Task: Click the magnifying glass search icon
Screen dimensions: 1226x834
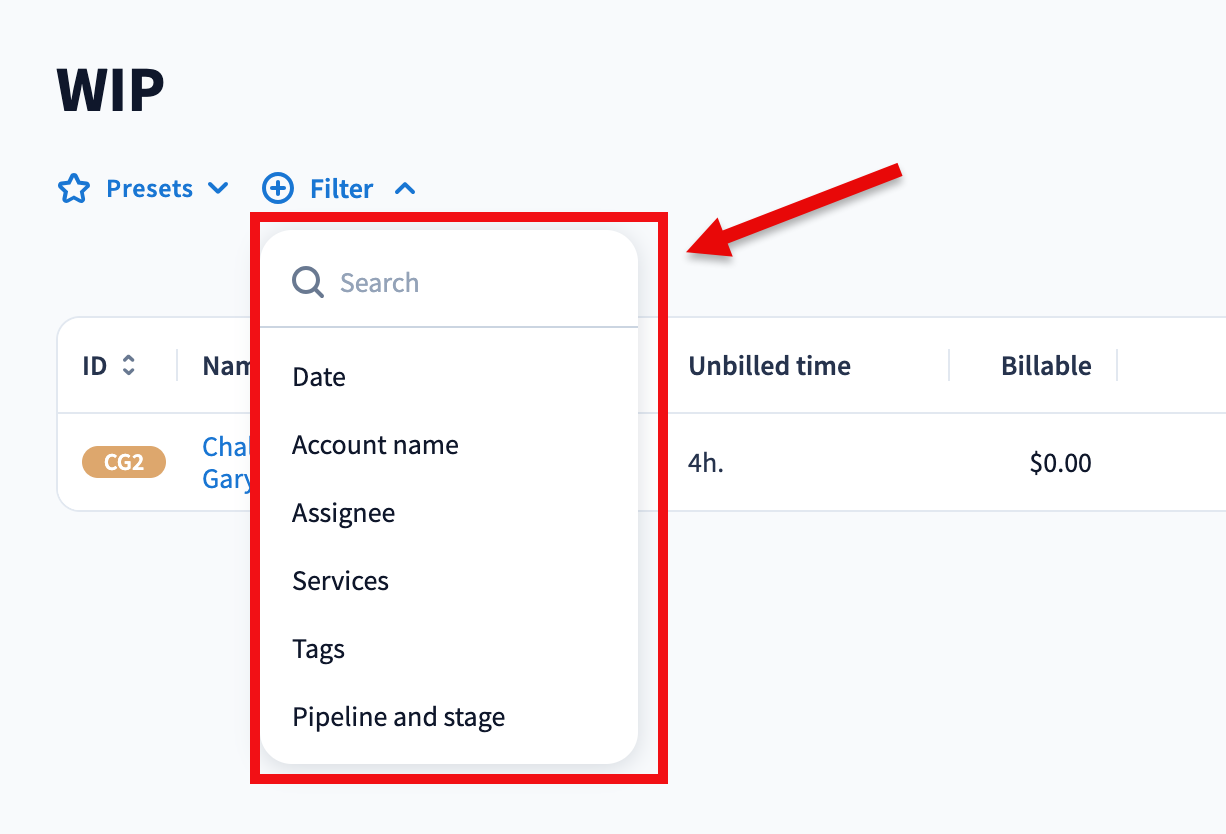Action: pos(308,283)
